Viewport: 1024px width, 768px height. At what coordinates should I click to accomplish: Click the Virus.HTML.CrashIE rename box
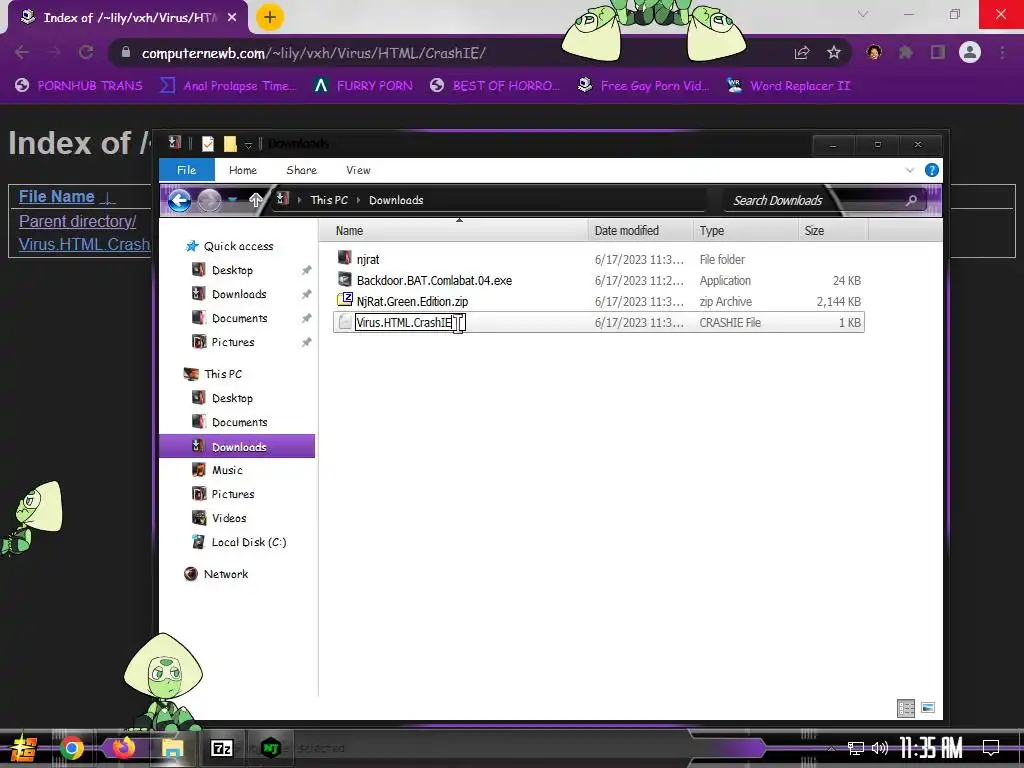click(409, 323)
